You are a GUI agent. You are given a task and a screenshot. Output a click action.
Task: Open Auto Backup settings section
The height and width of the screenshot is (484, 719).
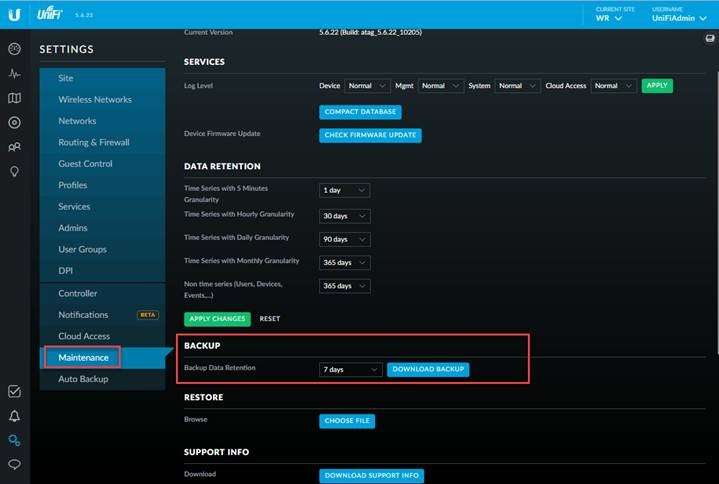[83, 379]
